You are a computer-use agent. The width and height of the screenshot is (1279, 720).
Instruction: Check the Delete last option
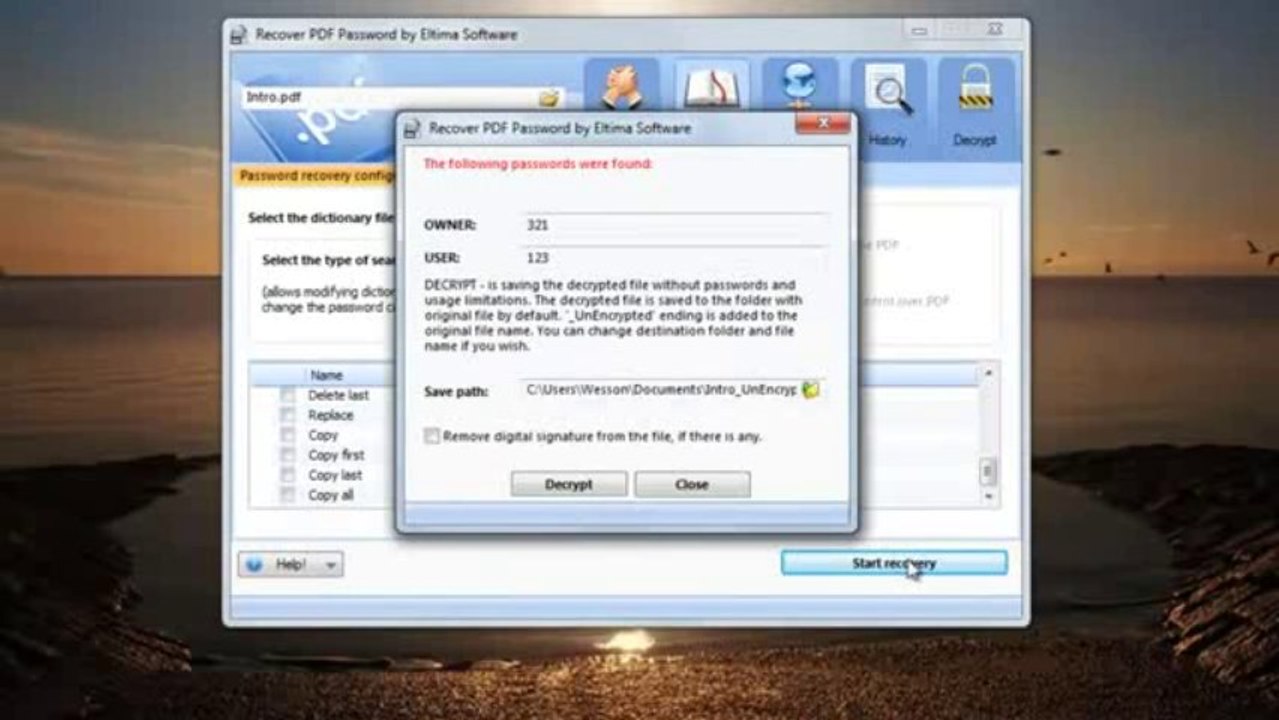tap(288, 395)
